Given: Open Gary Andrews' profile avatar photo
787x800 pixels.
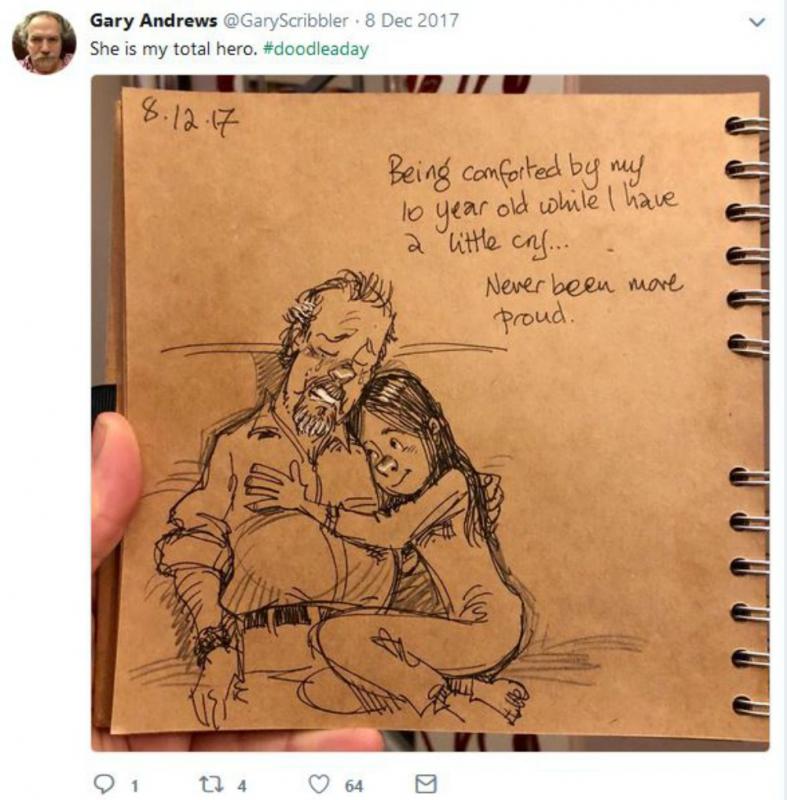Looking at the screenshot, I should 44,43.
